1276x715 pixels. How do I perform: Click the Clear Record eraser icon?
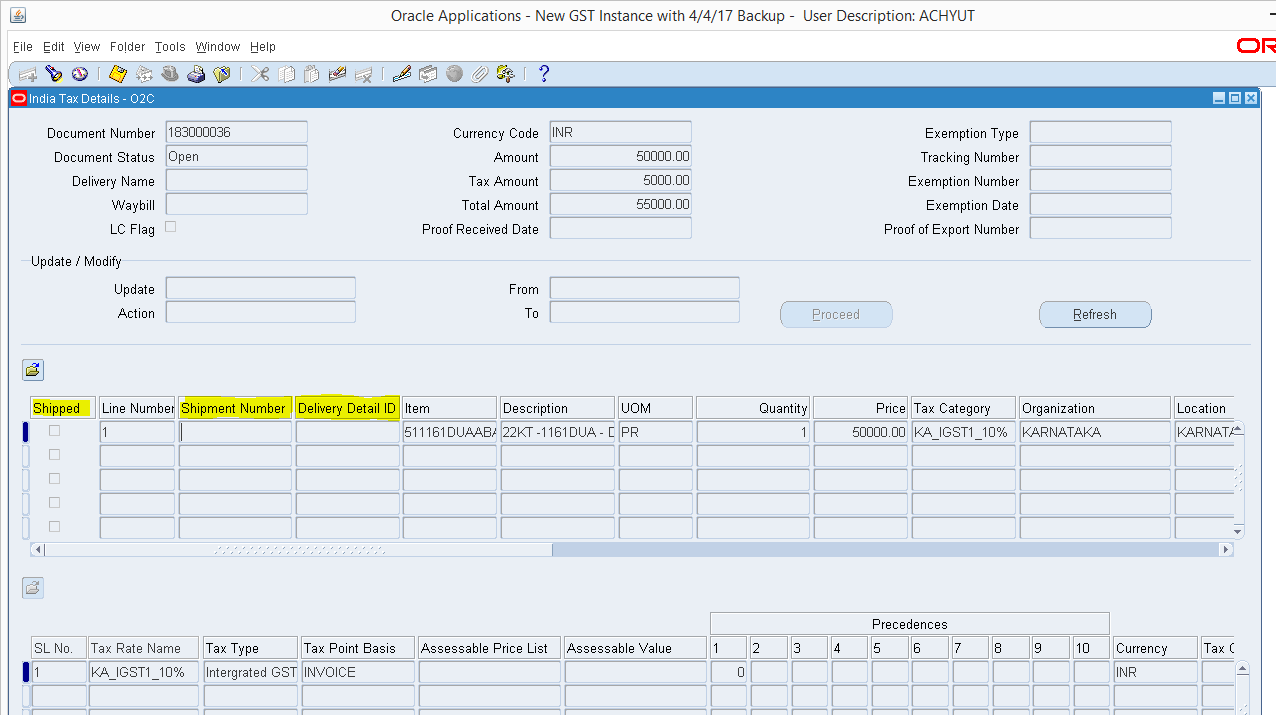tap(337, 73)
